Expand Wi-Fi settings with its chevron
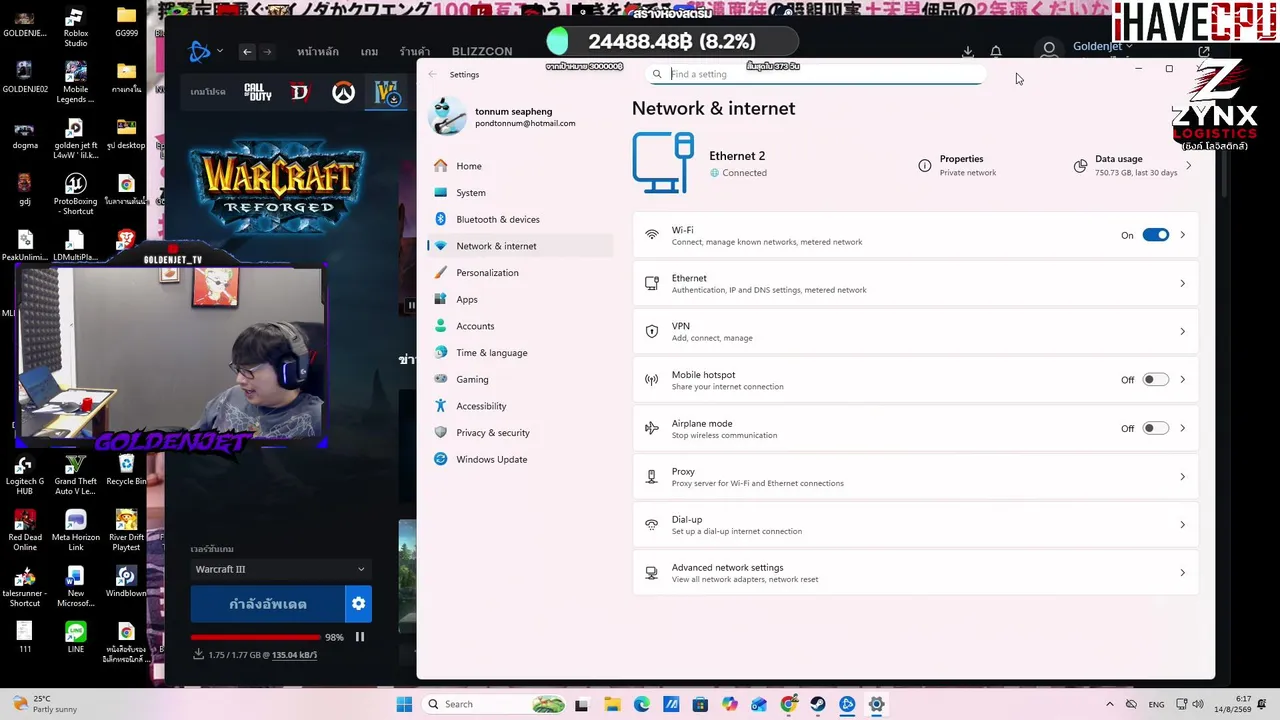This screenshot has width=1280, height=720. pyautogui.click(x=1182, y=235)
